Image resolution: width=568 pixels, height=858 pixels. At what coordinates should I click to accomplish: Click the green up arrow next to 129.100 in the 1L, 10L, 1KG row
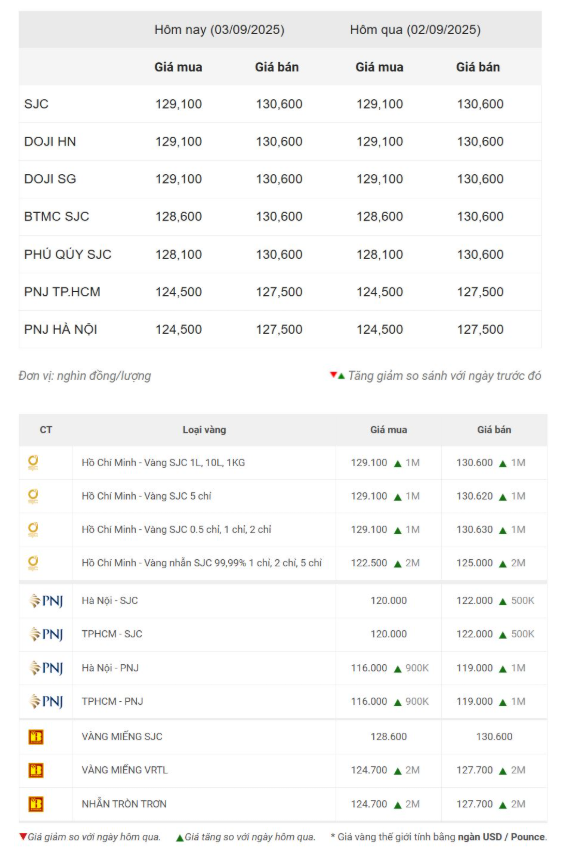point(398,463)
